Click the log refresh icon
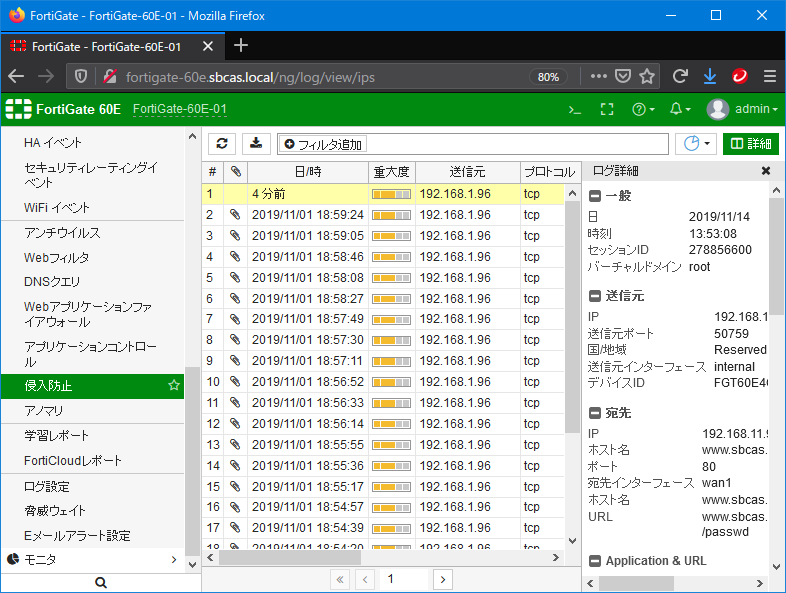This screenshot has width=786, height=593. click(222, 144)
